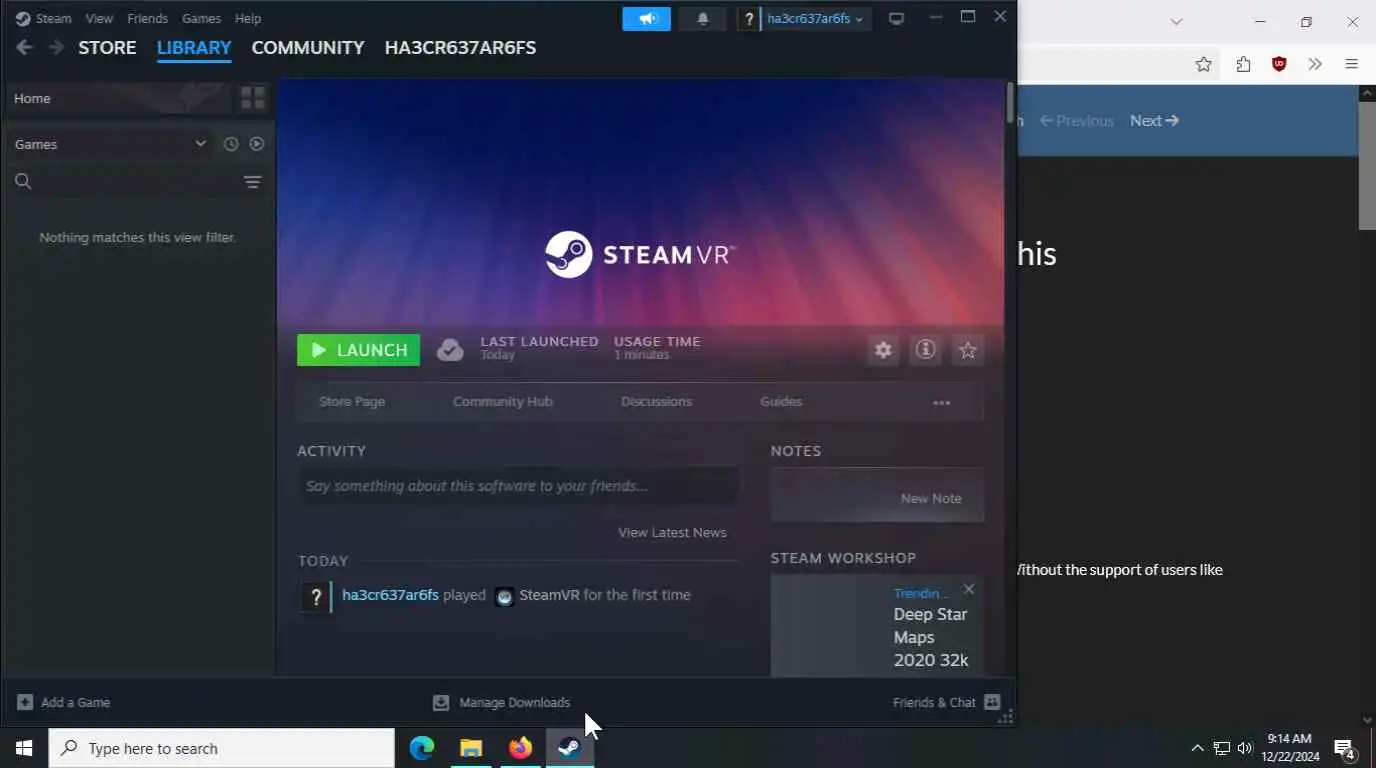The width and height of the screenshot is (1376, 768).
Task: Launch SteamVR with green button
Action: coord(358,350)
